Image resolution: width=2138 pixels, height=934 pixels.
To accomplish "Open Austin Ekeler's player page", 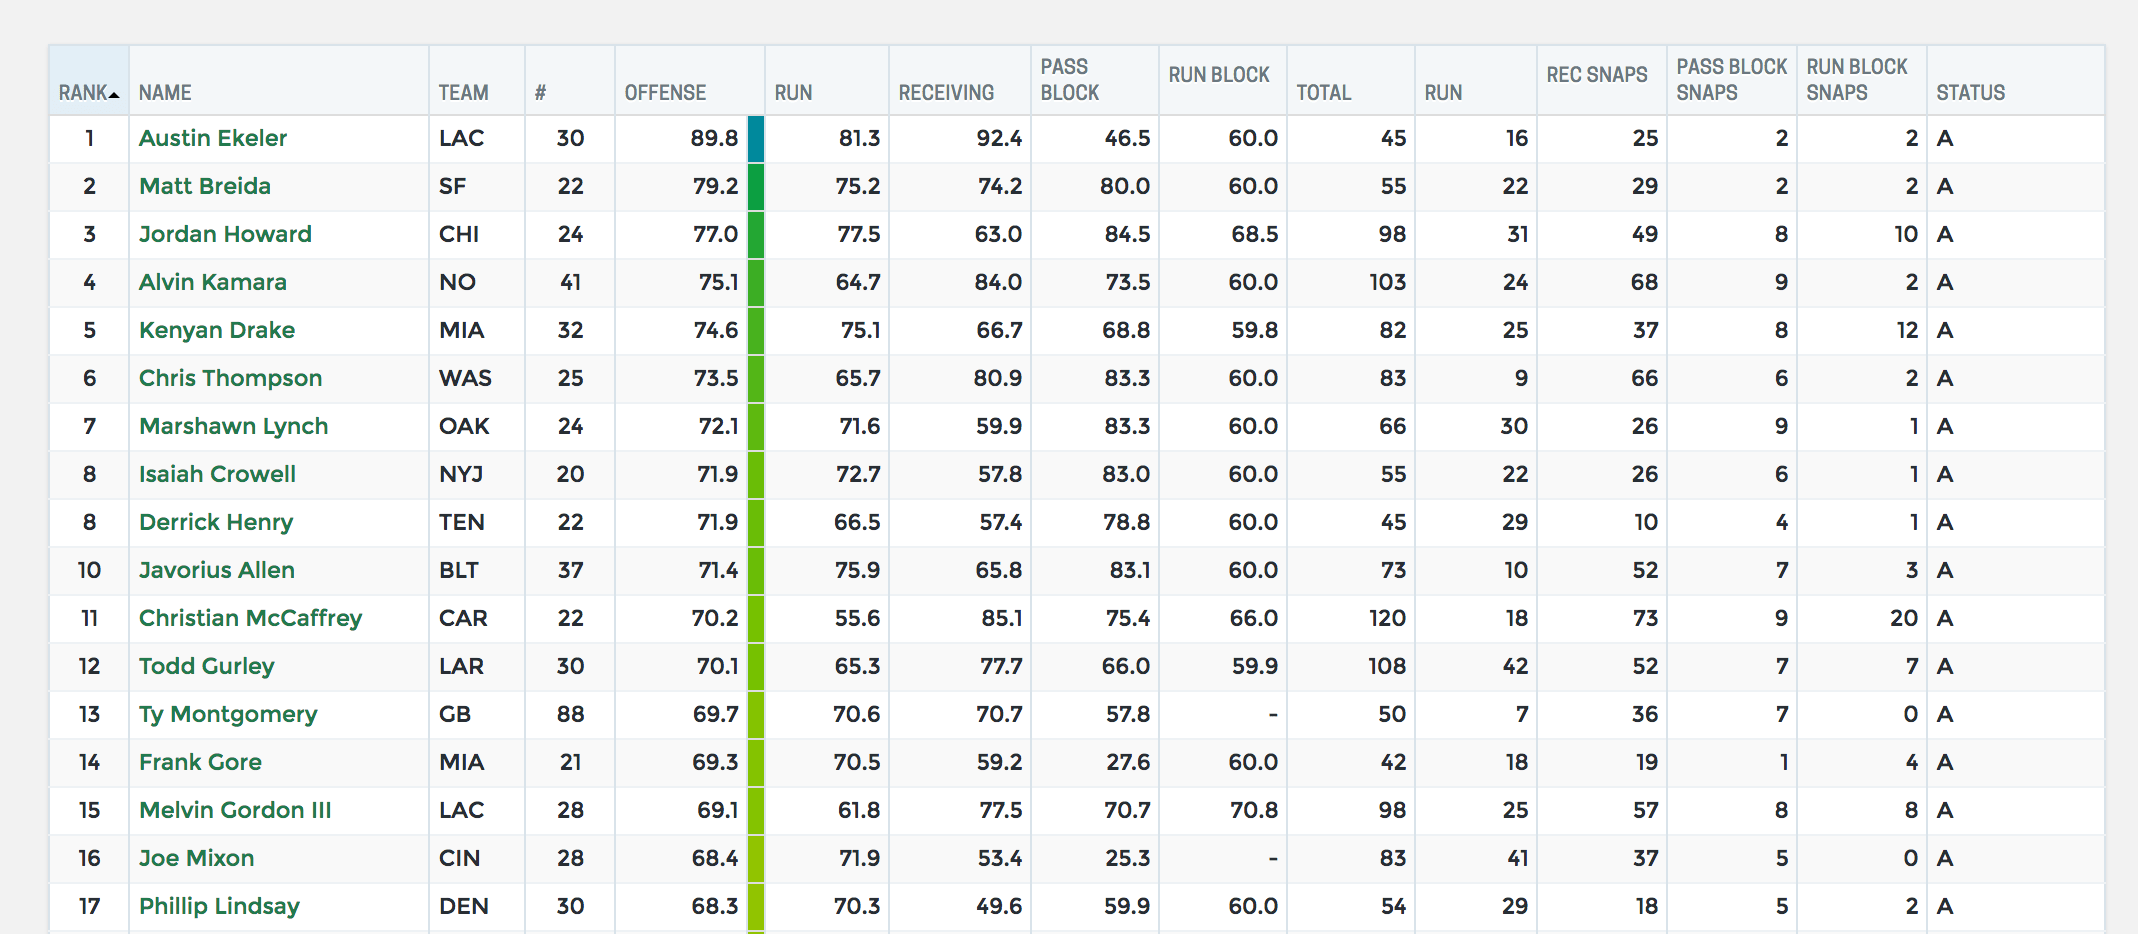I will pyautogui.click(x=212, y=139).
